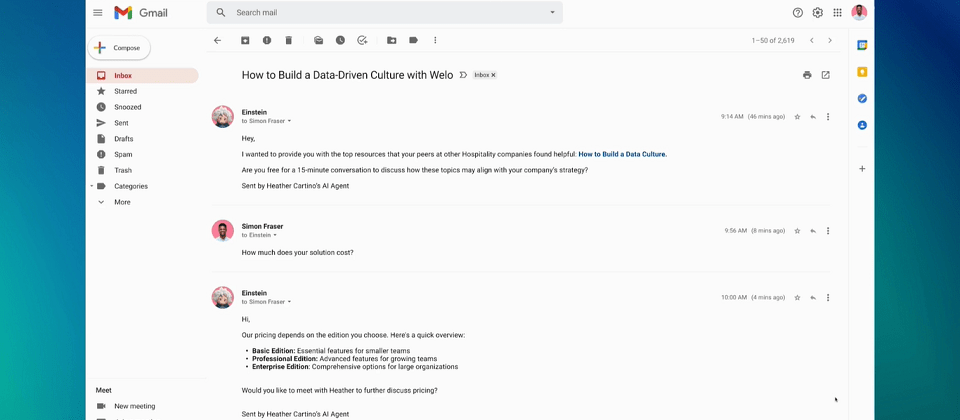Click the Compose button
Viewport: 960px width, 420px height.
119,48
